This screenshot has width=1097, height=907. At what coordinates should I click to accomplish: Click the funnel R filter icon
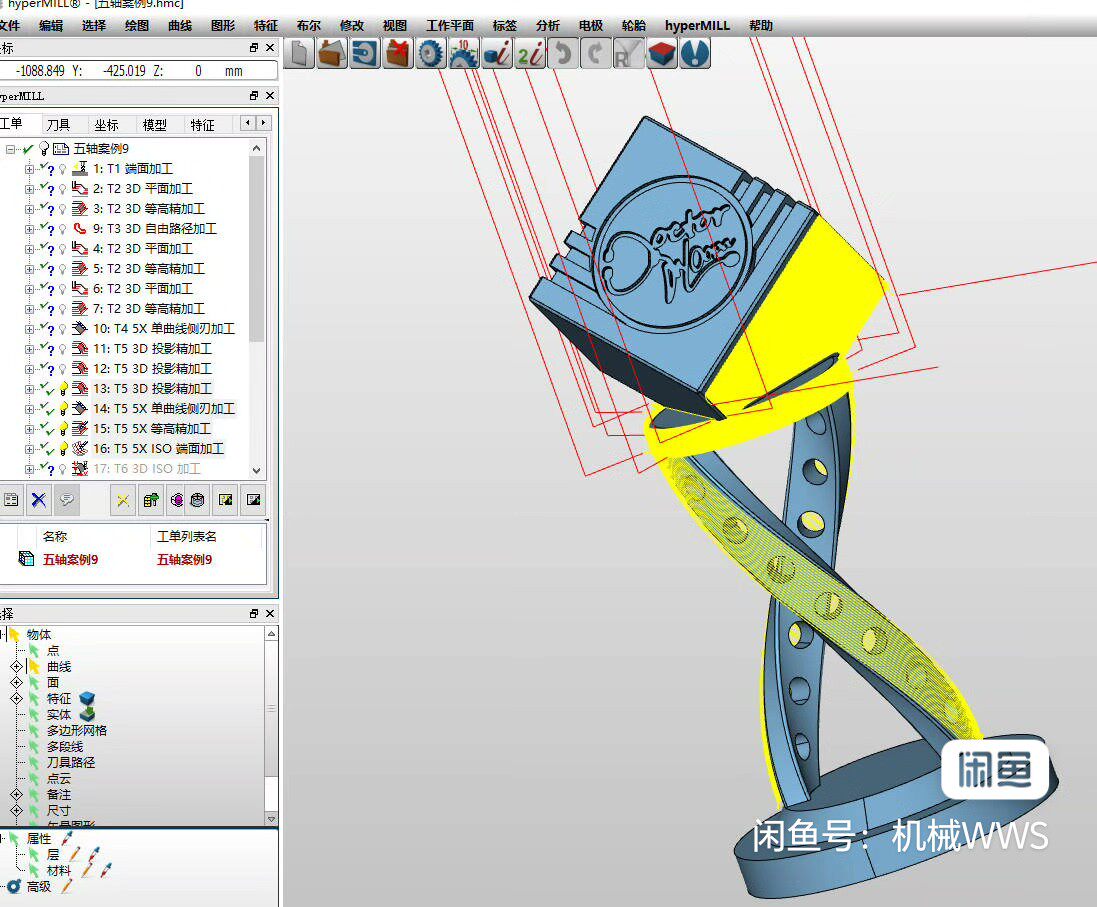628,54
